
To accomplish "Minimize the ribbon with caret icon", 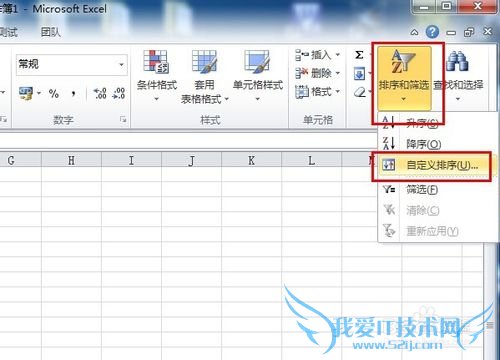I will pos(414,32).
